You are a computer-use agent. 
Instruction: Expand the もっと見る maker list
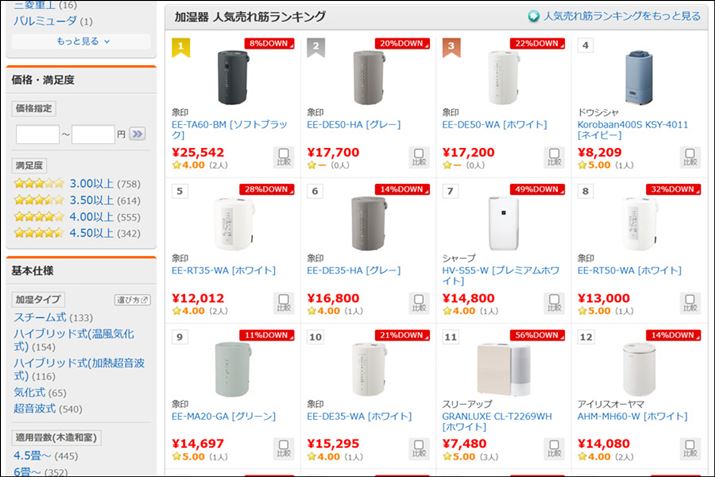(82, 41)
